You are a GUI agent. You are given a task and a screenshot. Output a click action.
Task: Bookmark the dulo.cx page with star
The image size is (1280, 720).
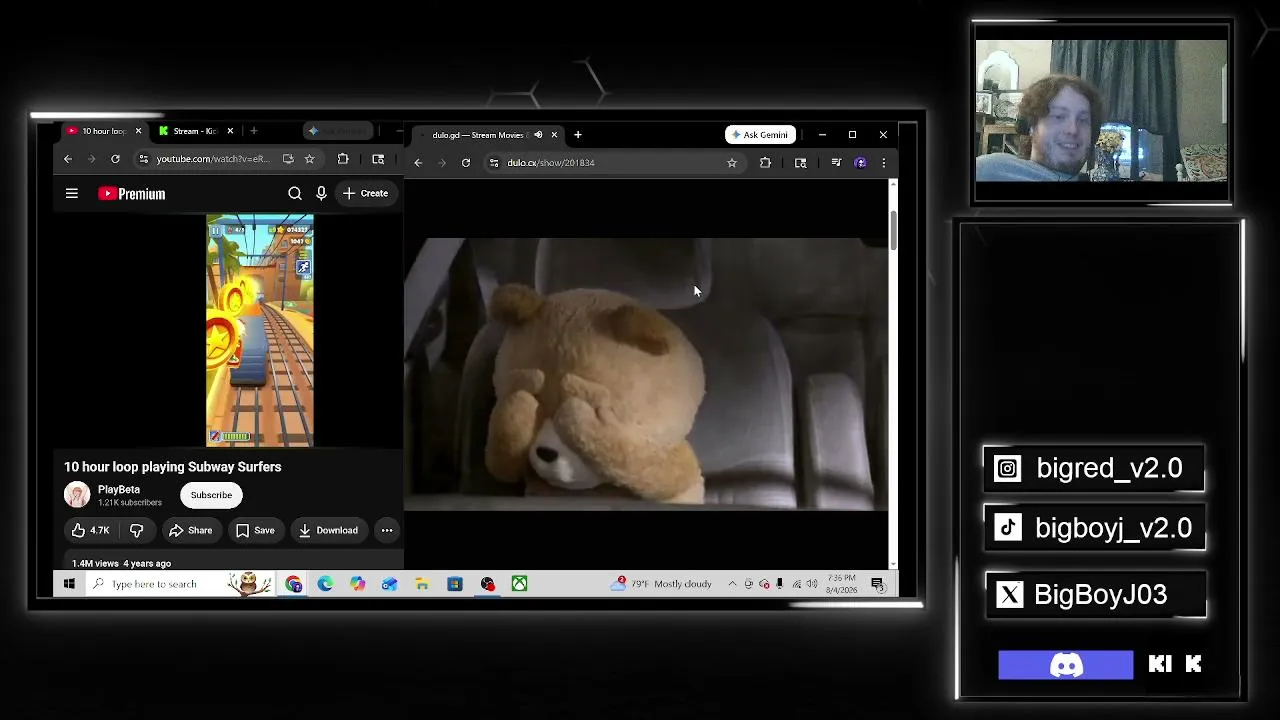pyautogui.click(x=732, y=163)
